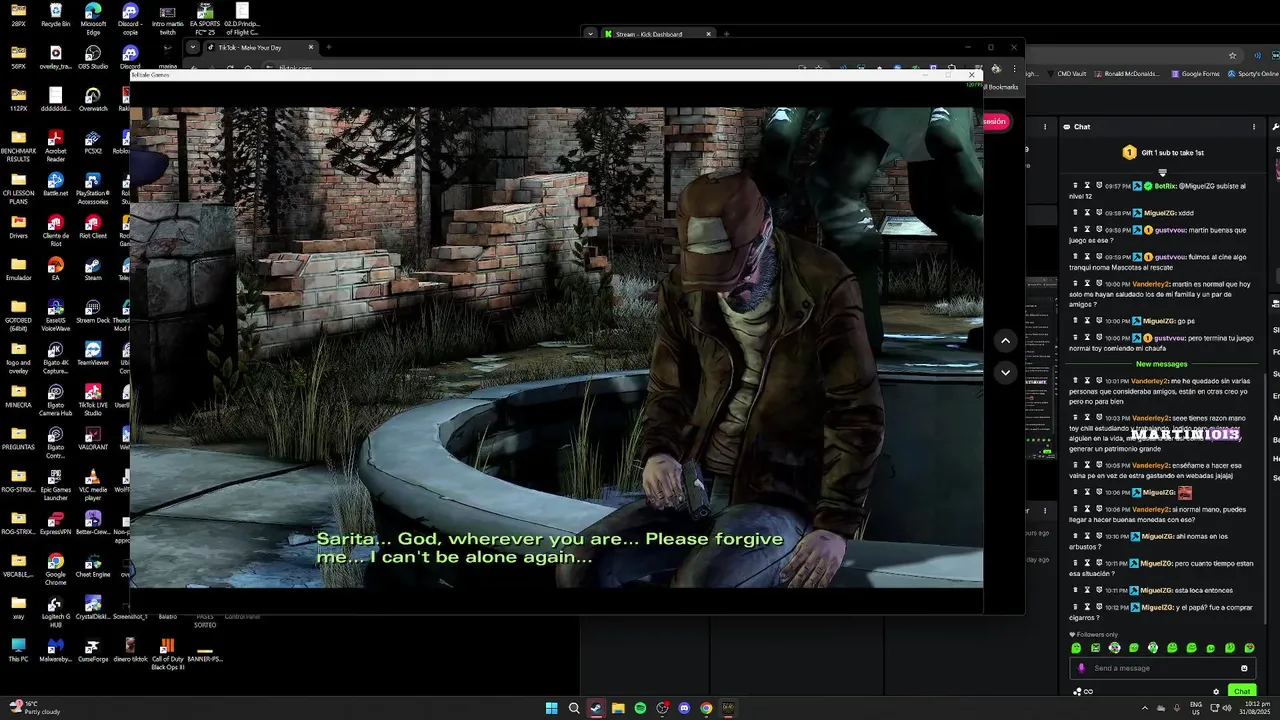Viewport: 1280px width, 720px height.
Task: Select the Riot Client desktop icon
Action: click(93, 226)
